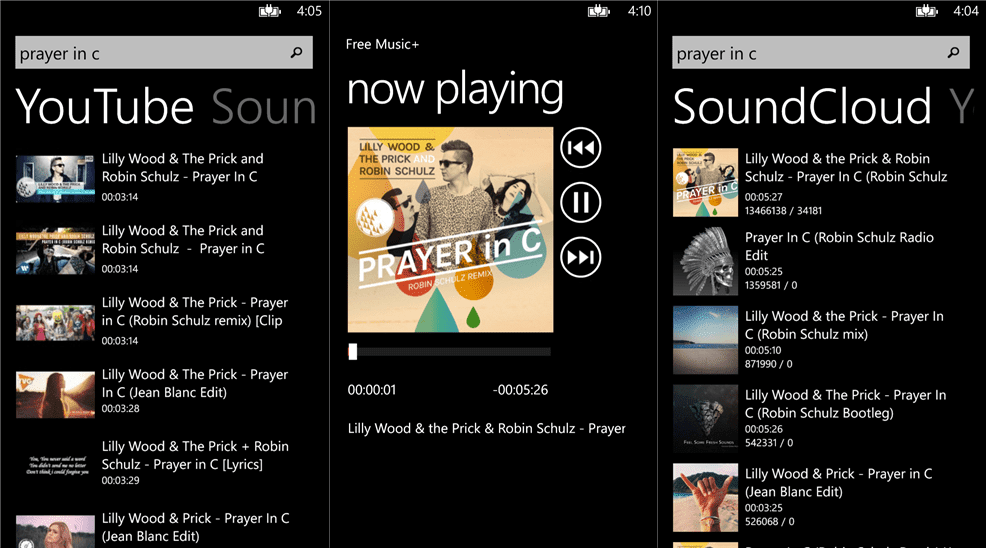Click the '526068 / 0' stats text

(x=770, y=522)
